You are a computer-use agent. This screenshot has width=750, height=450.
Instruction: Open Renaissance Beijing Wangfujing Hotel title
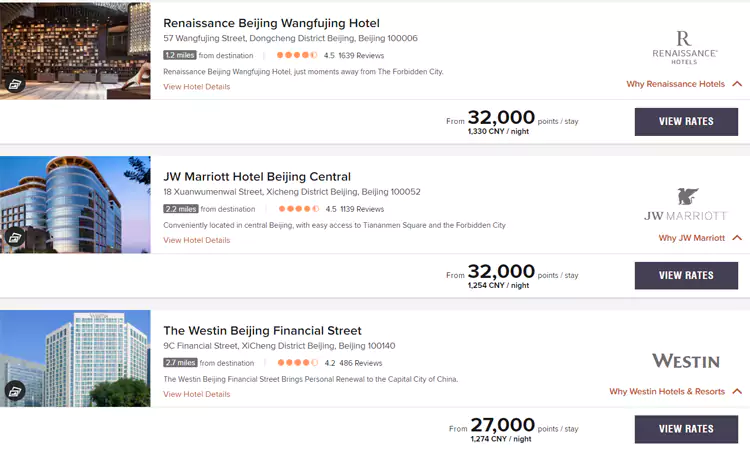[x=271, y=23]
